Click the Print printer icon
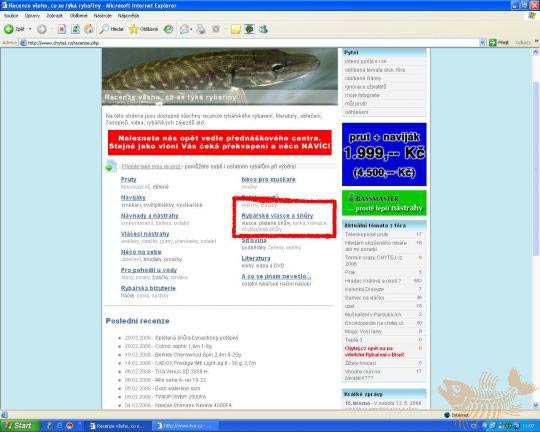 pyautogui.click(x=200, y=29)
